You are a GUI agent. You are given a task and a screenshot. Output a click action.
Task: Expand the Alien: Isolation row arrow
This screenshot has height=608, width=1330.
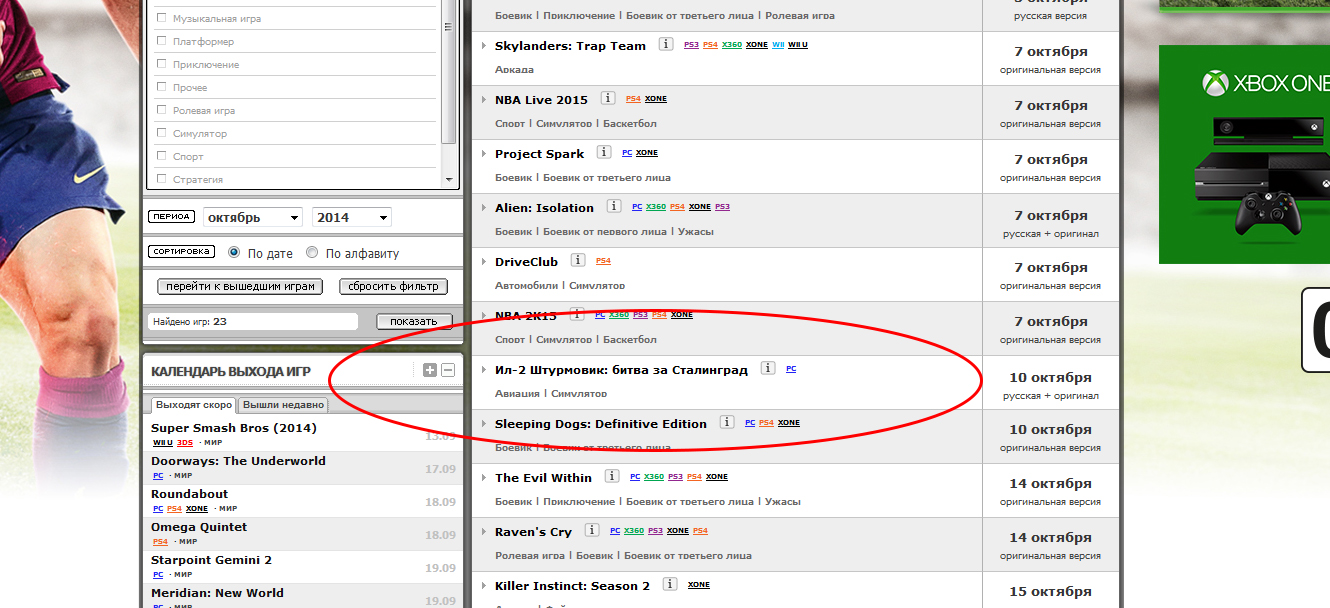[483, 208]
